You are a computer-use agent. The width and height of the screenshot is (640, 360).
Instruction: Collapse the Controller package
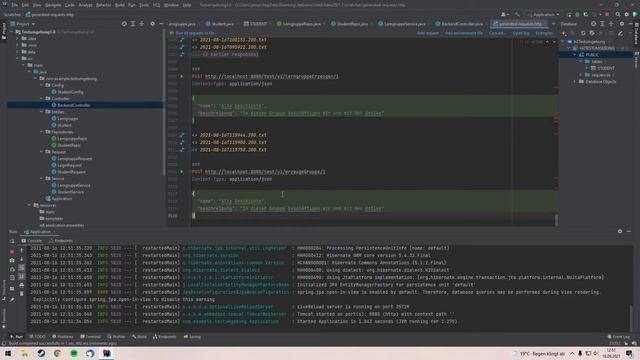click(42, 98)
